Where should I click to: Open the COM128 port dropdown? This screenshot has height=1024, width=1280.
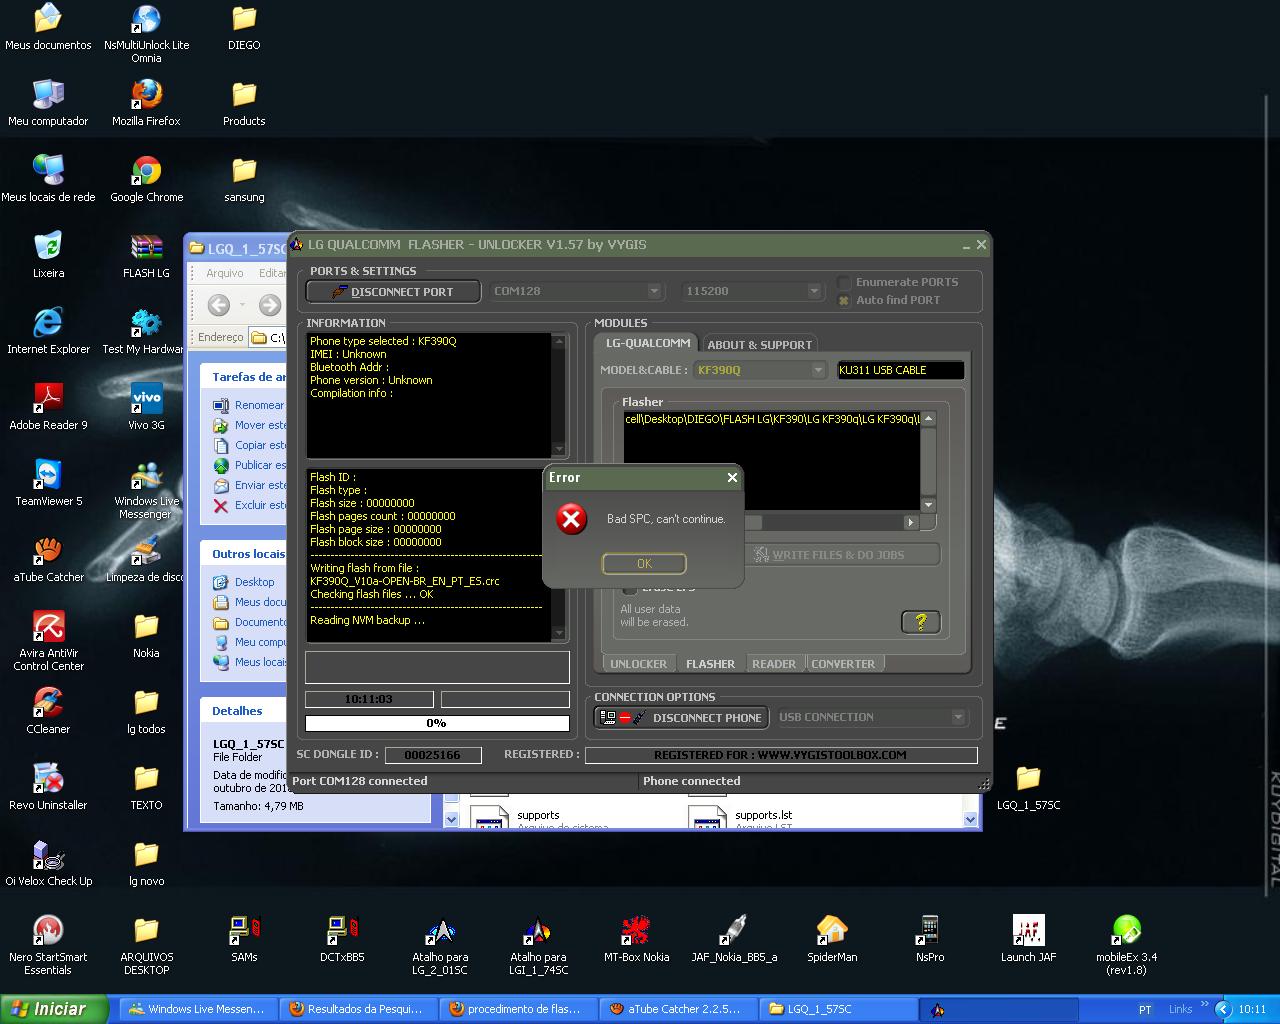[654, 291]
